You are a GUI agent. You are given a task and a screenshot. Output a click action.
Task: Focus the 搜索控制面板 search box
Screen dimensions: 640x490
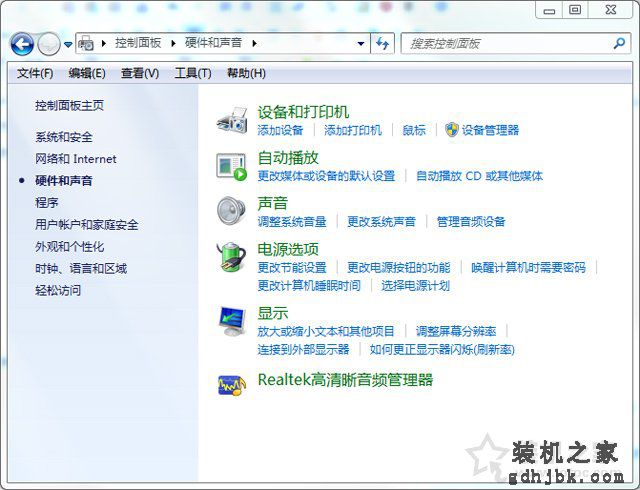point(516,43)
